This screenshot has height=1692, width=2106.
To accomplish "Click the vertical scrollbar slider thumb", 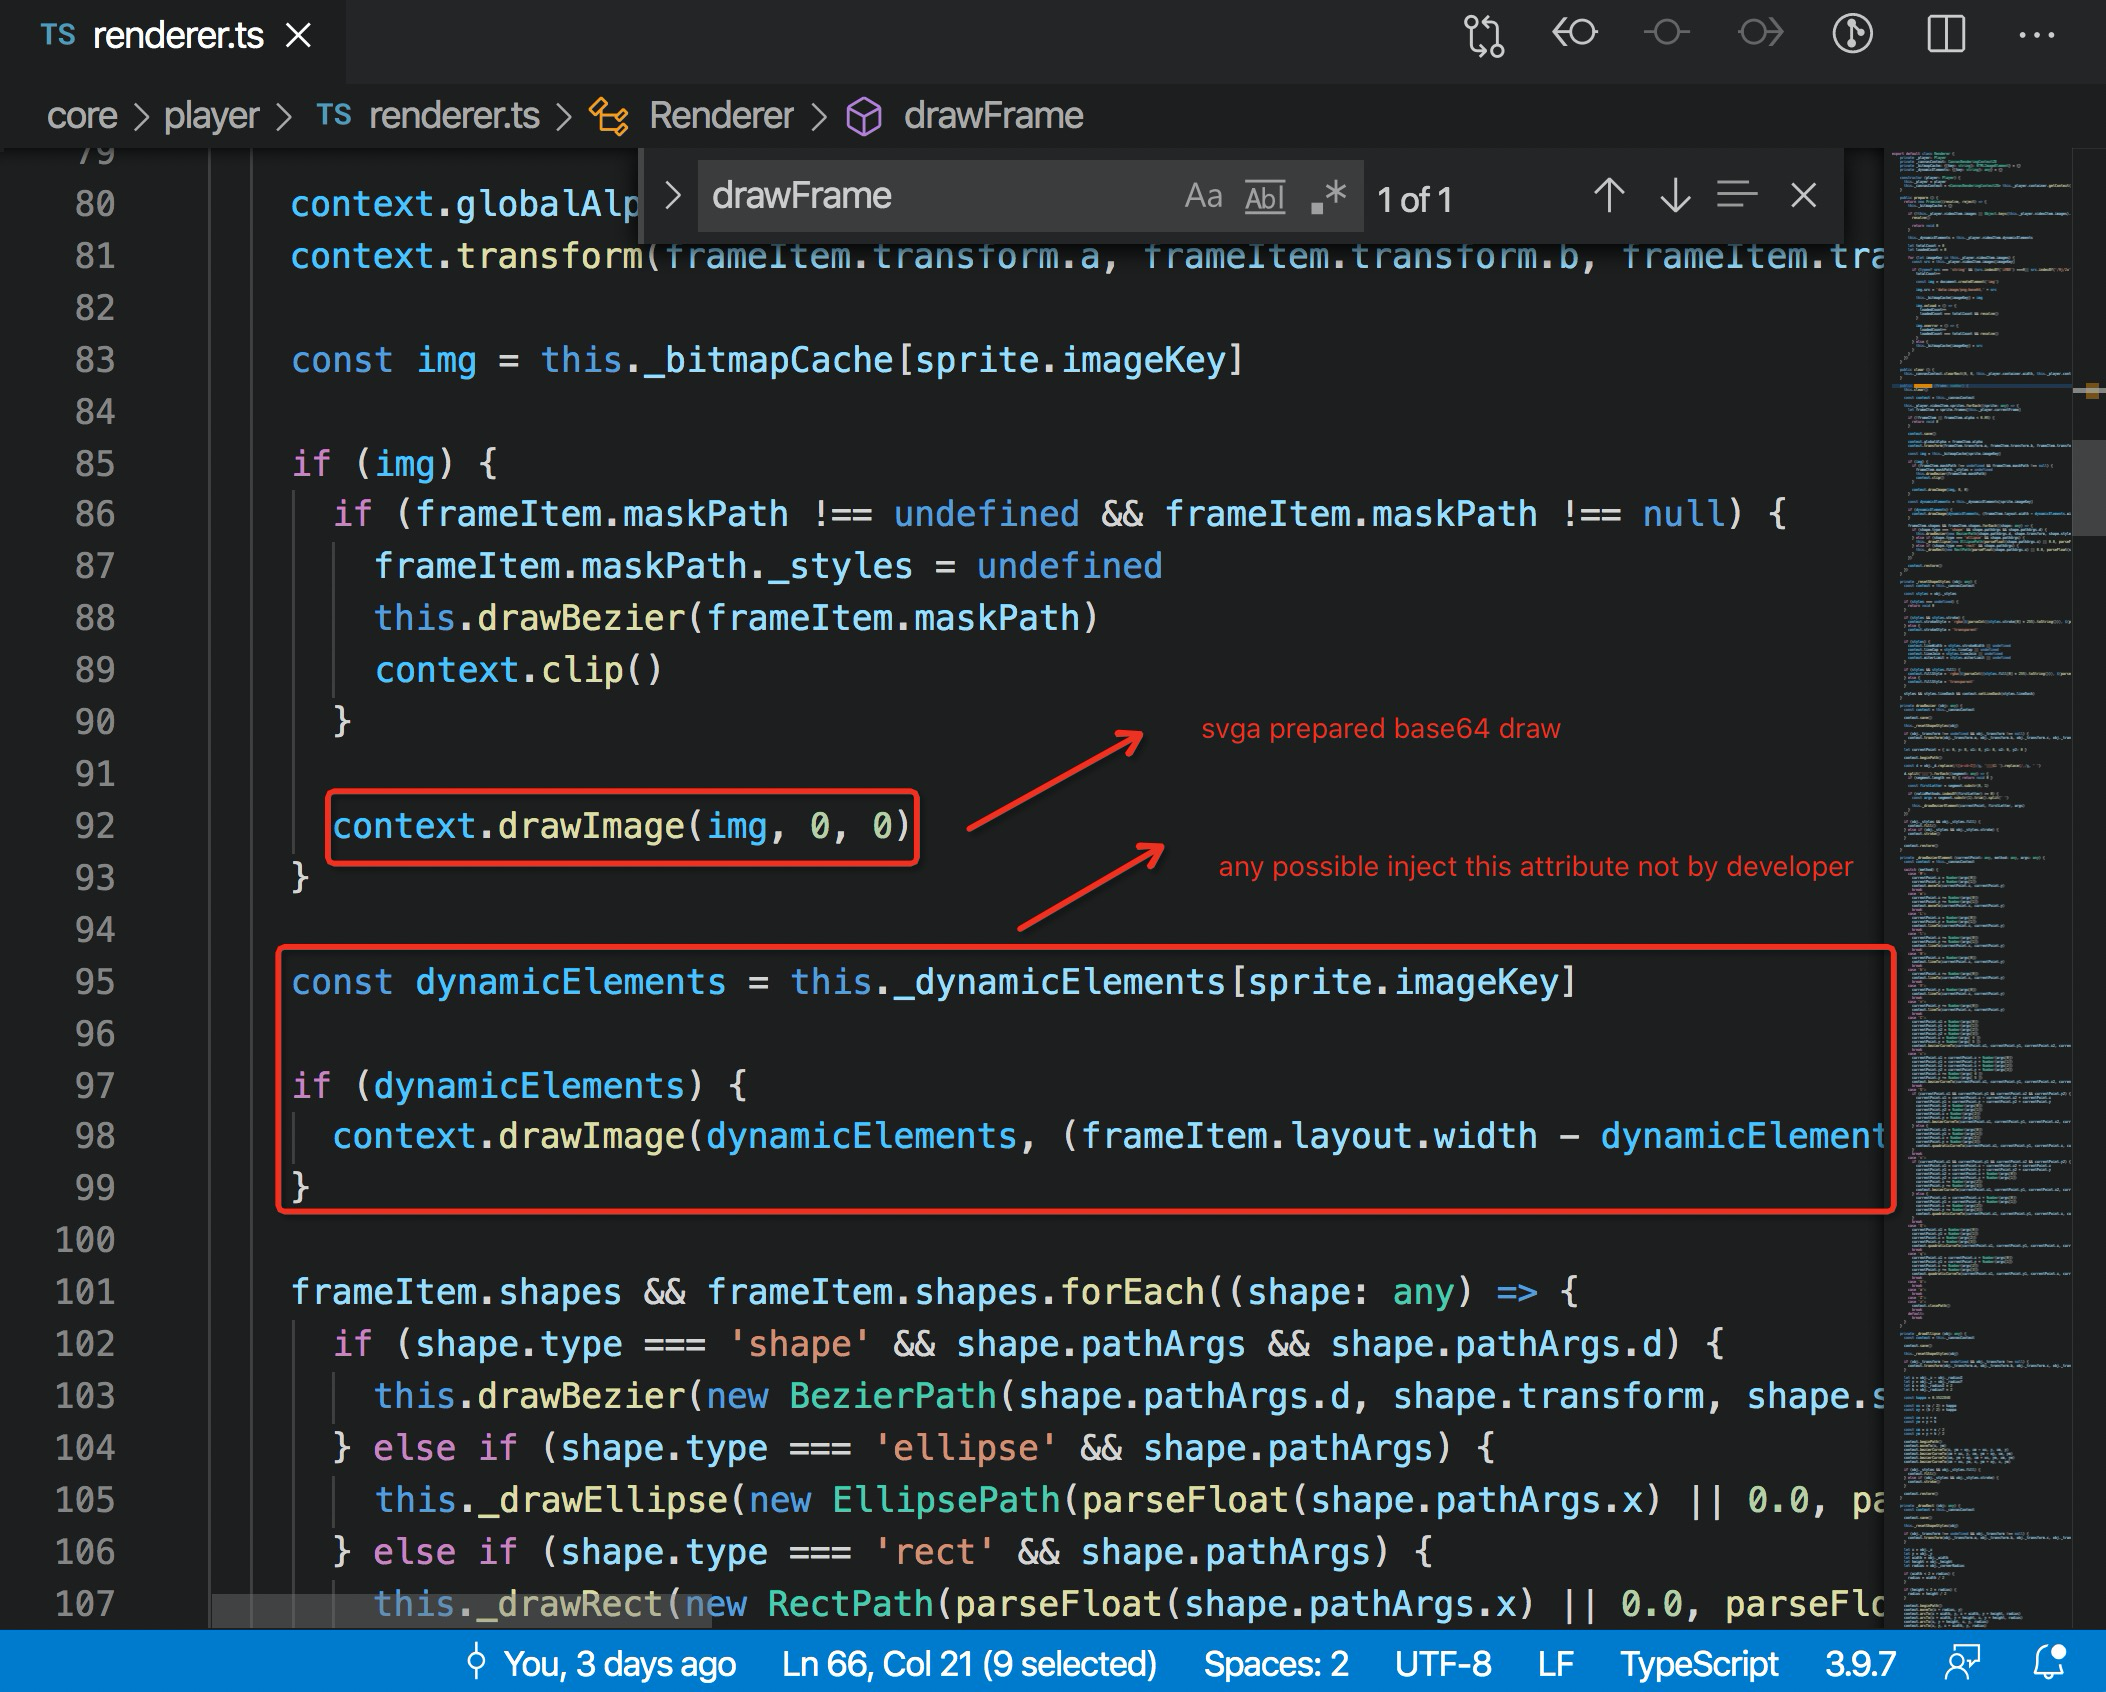I will [x=2089, y=488].
